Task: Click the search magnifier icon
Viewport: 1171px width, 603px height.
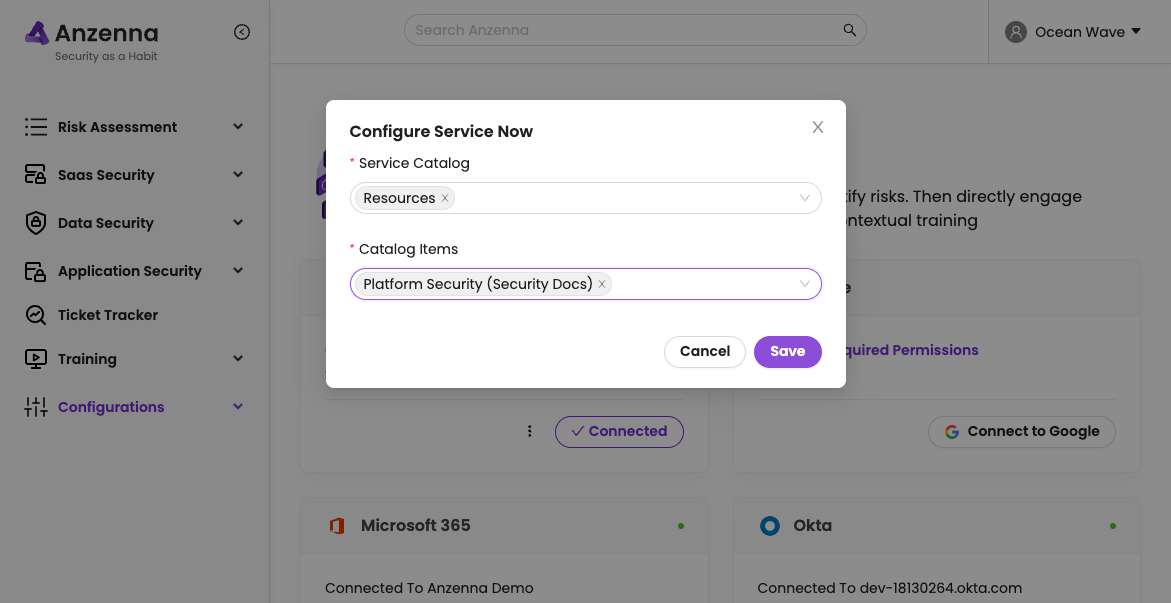Action: point(850,30)
